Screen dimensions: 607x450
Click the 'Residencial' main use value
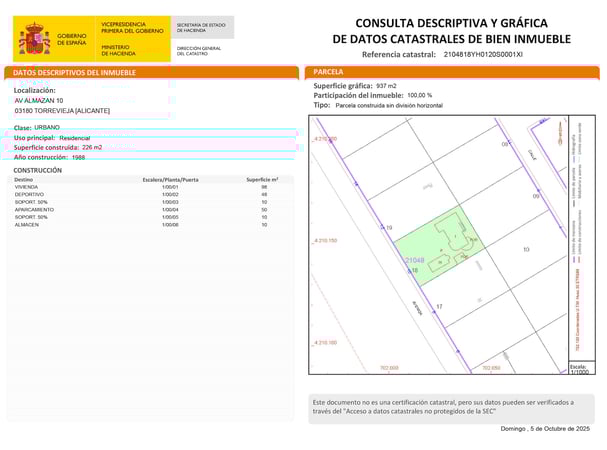point(75,138)
